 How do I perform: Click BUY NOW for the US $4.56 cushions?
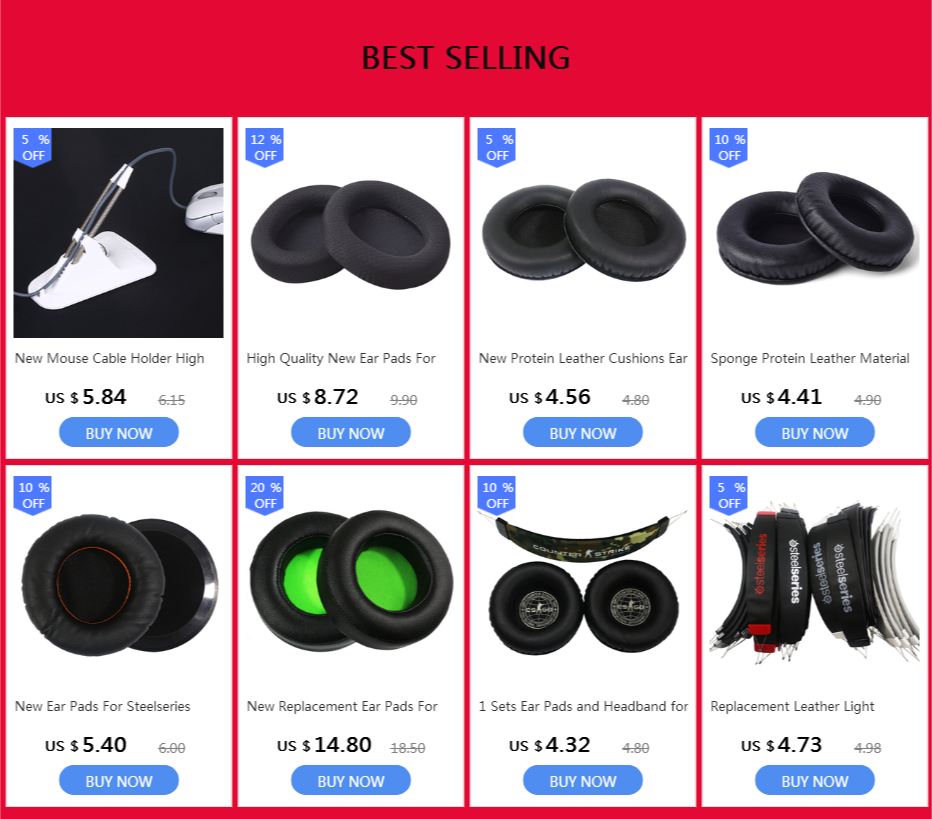(x=582, y=433)
